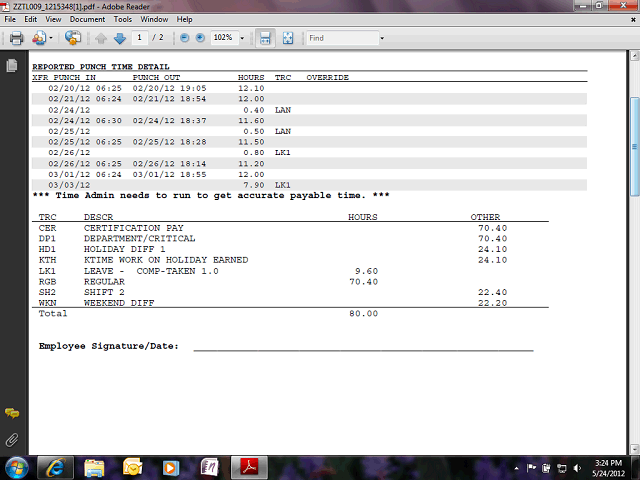The height and width of the screenshot is (480, 640).
Task: Open the Attachments paperclip panel
Action: point(12,440)
